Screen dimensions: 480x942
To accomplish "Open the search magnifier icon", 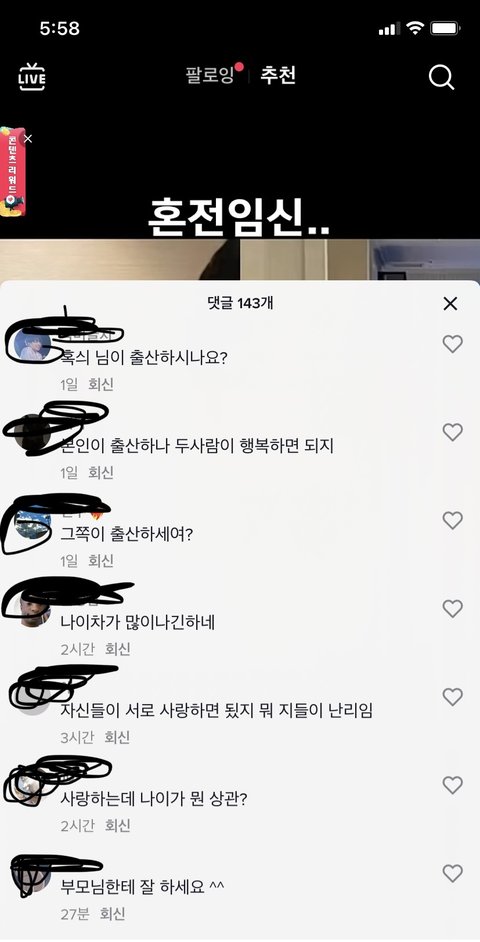I will tap(442, 77).
